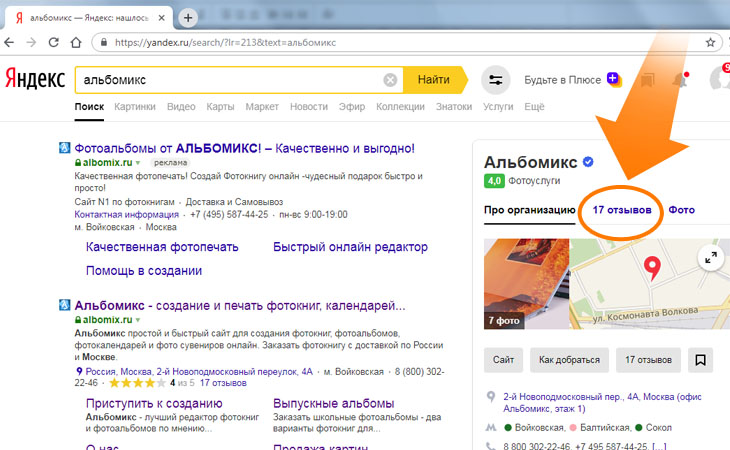The width and height of the screenshot is (730, 450).
Task: Click the 17 отзывов button below map
Action: tap(648, 360)
